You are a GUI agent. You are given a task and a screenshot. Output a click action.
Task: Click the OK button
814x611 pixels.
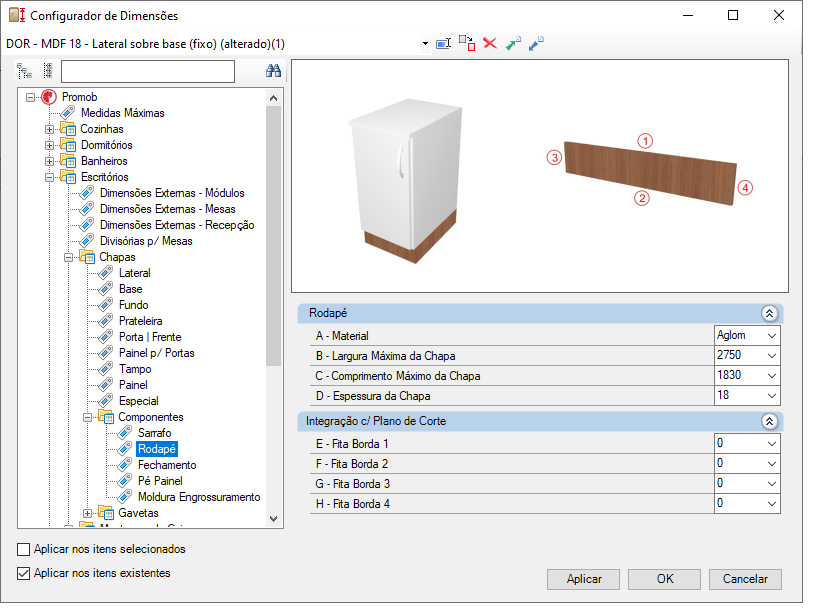(664, 579)
